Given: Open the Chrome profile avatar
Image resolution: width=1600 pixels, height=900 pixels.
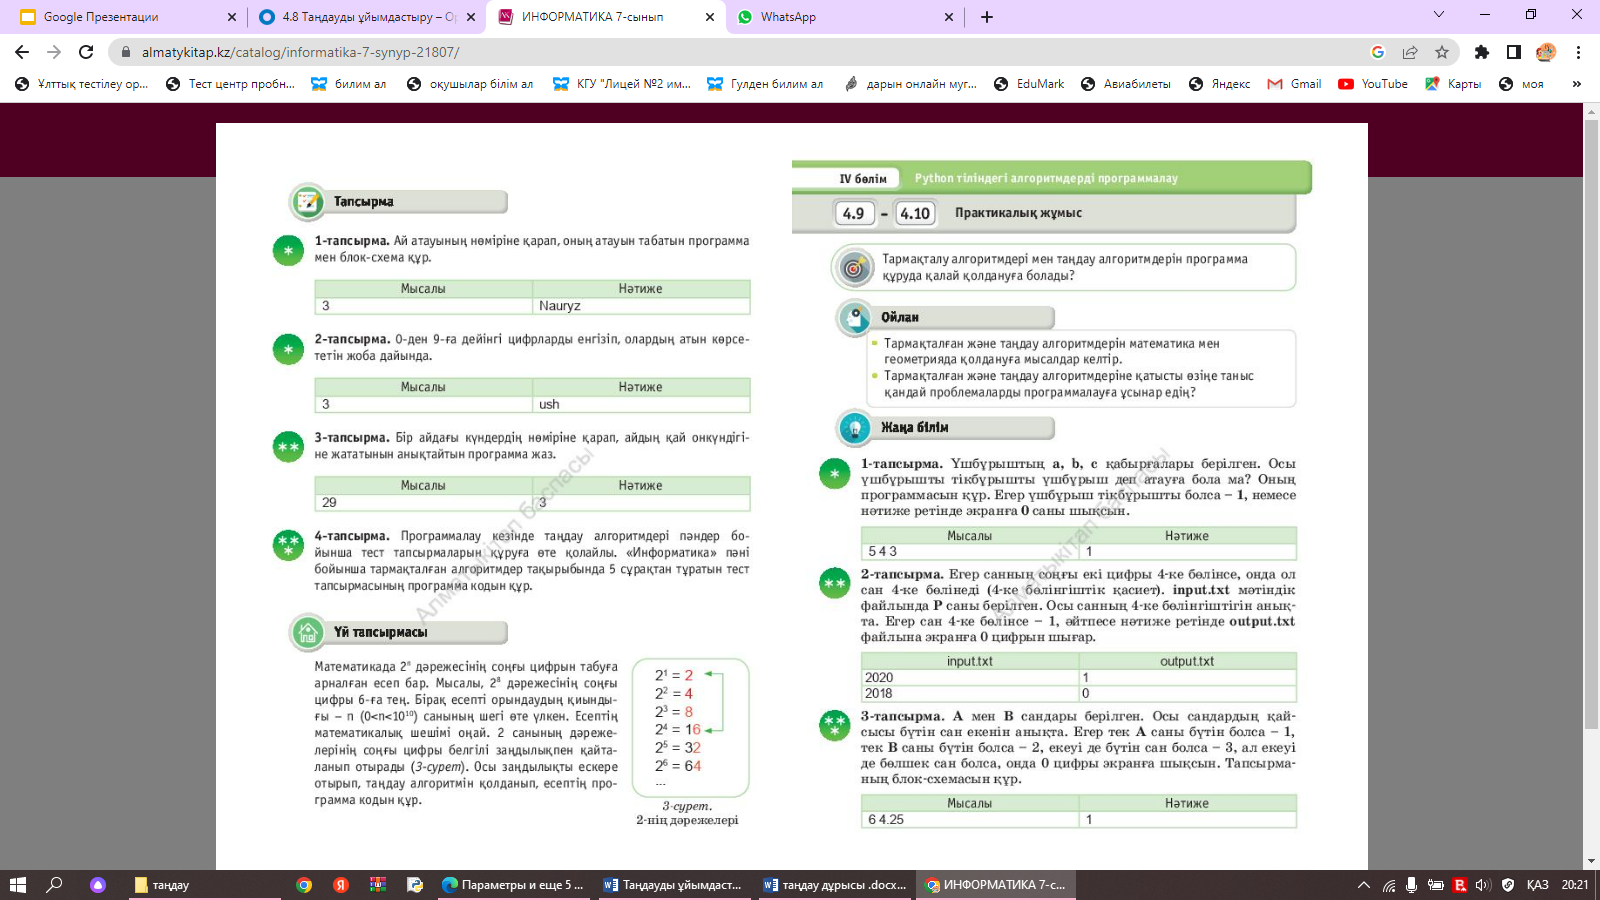Looking at the screenshot, I should point(1546,52).
